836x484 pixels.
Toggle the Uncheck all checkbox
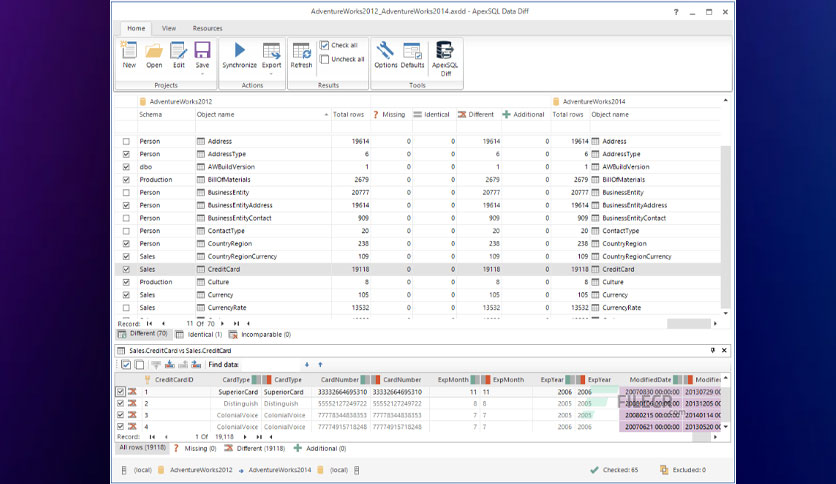point(325,59)
